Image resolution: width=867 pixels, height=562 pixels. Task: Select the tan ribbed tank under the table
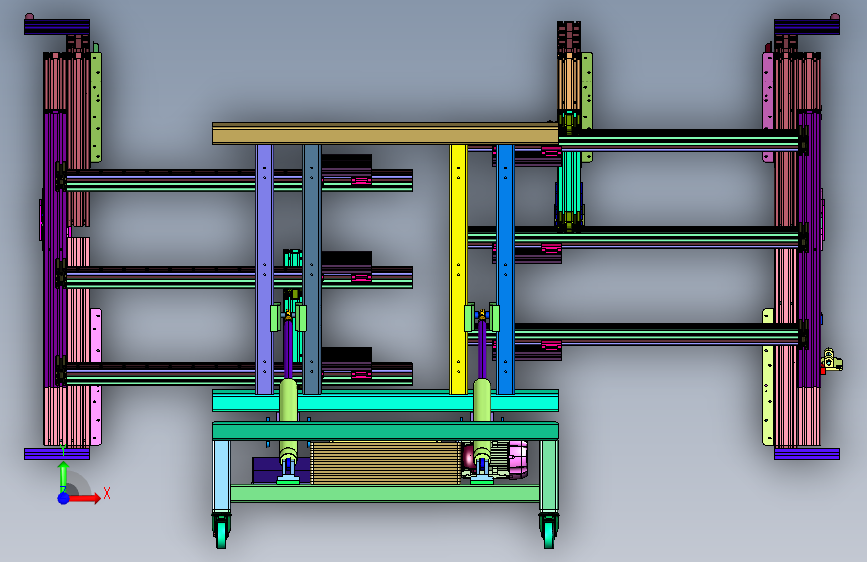coord(385,462)
